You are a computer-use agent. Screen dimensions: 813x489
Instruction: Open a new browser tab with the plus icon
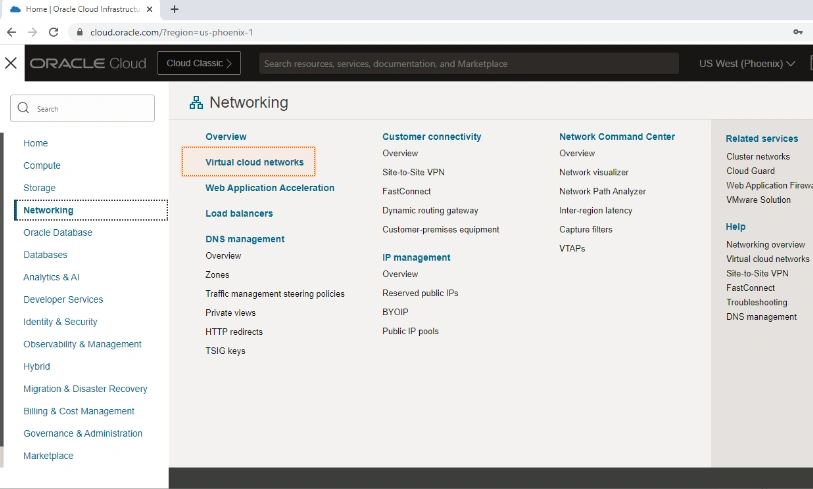[x=174, y=9]
